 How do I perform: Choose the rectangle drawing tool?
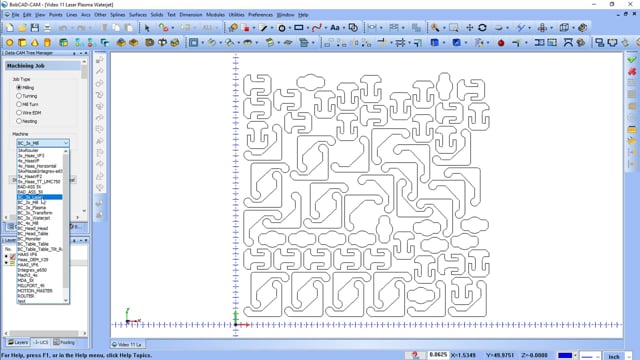[299, 28]
